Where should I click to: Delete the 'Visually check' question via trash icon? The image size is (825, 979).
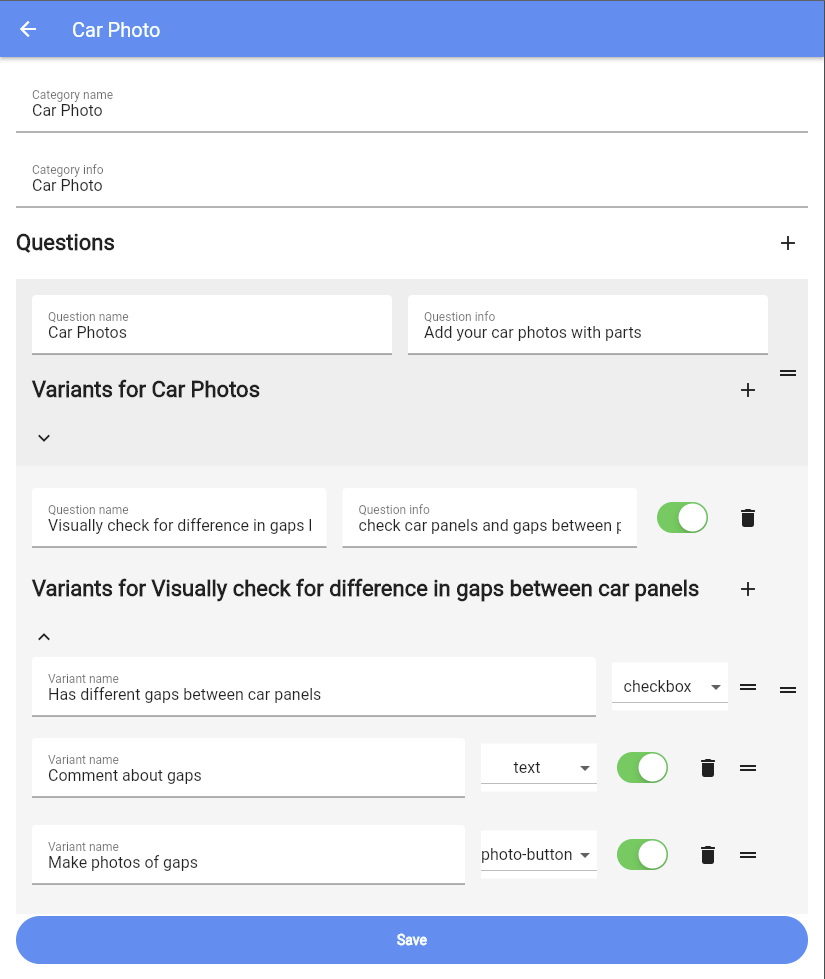click(747, 517)
